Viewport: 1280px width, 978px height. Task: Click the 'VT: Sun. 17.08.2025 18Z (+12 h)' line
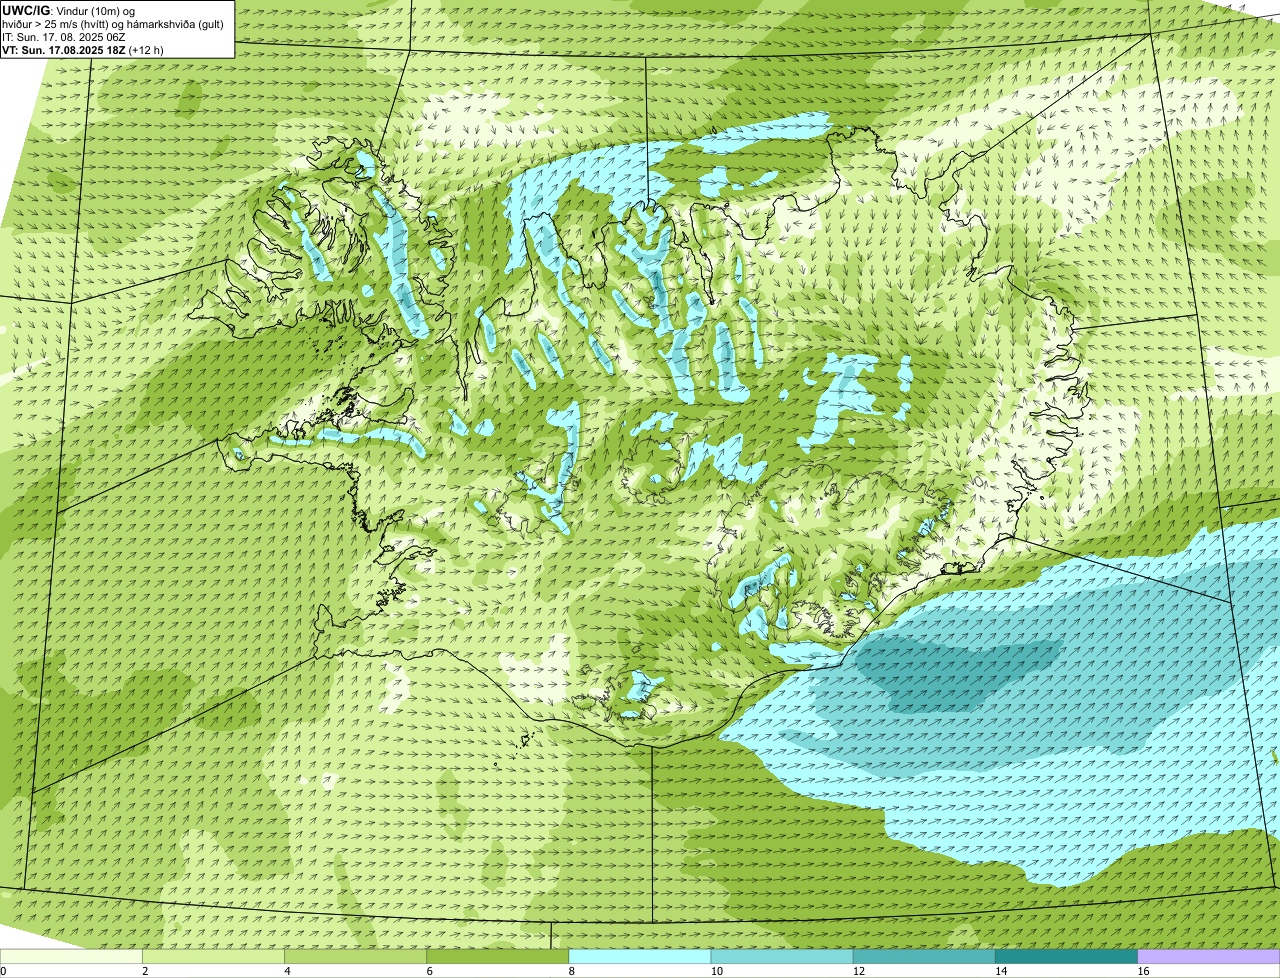click(x=83, y=49)
